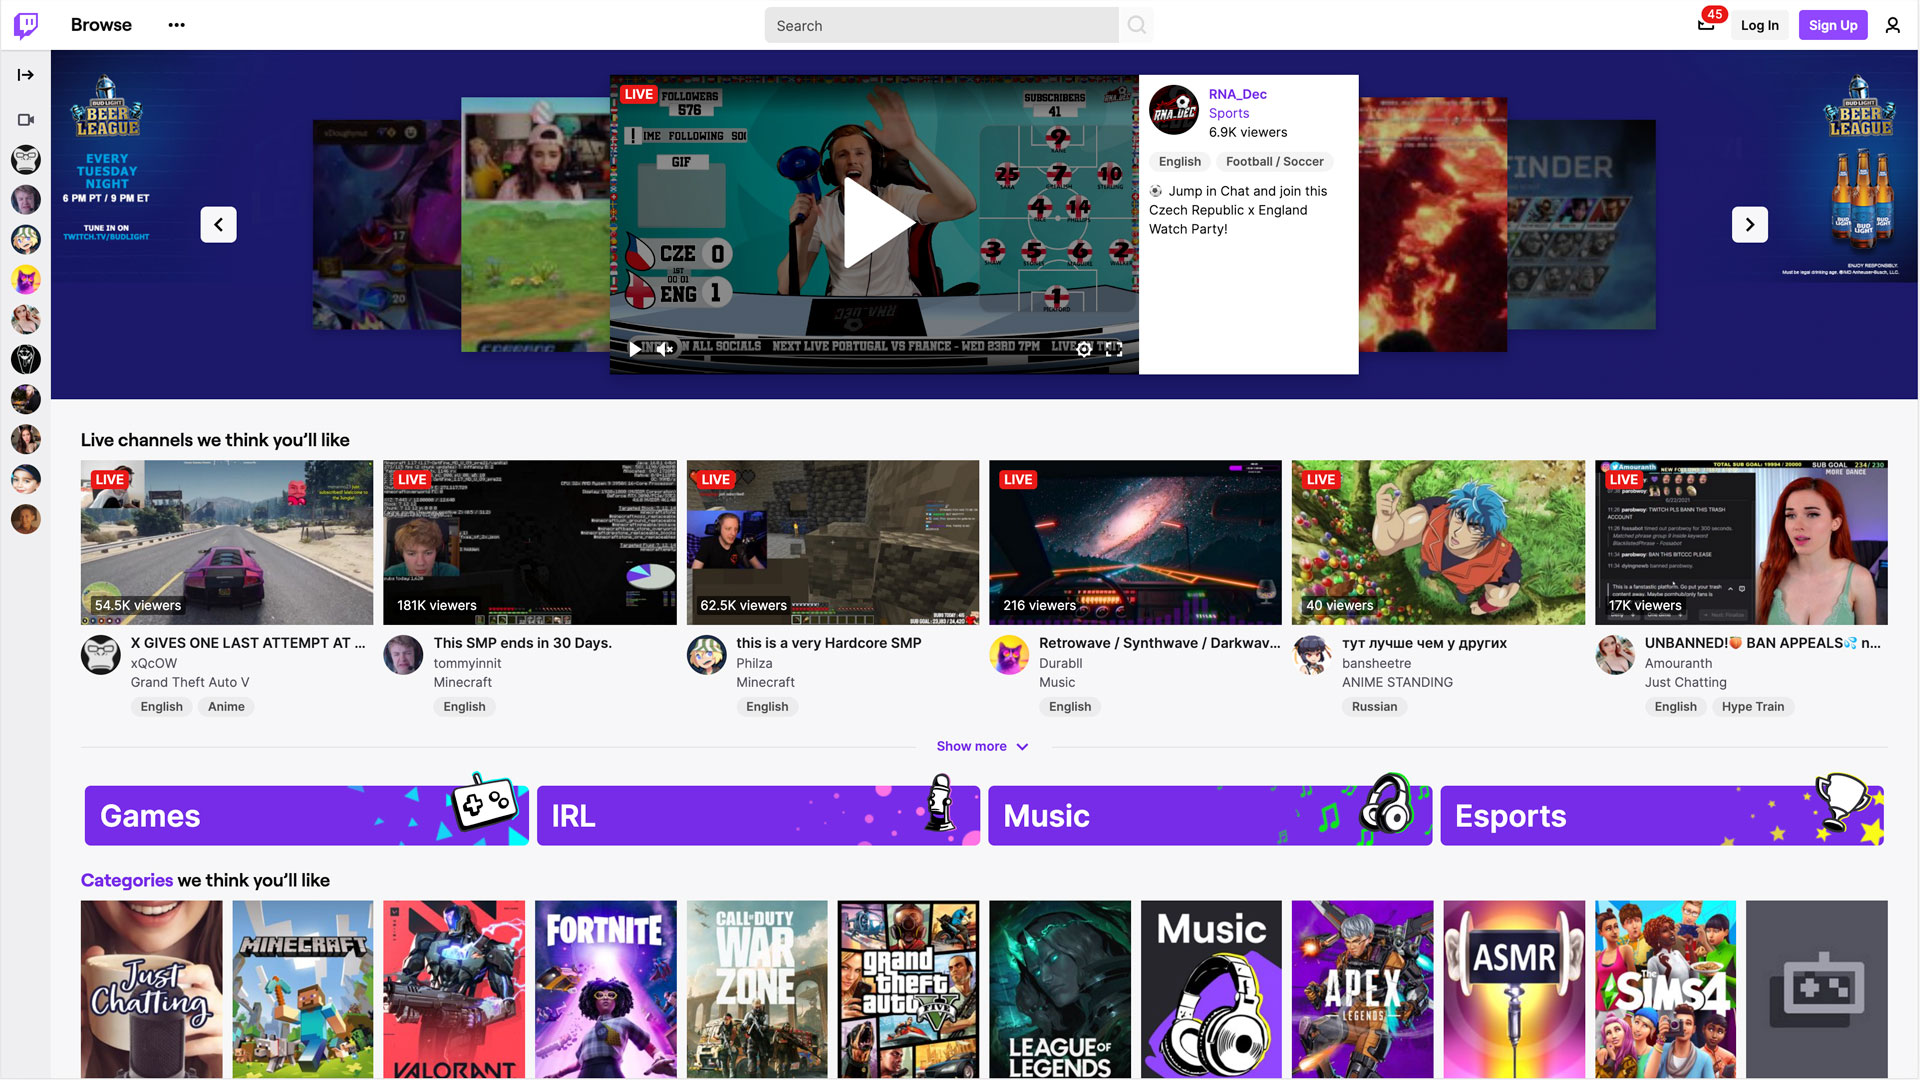Open League of Legends category cover
This screenshot has width=1920, height=1080.
(x=1060, y=989)
